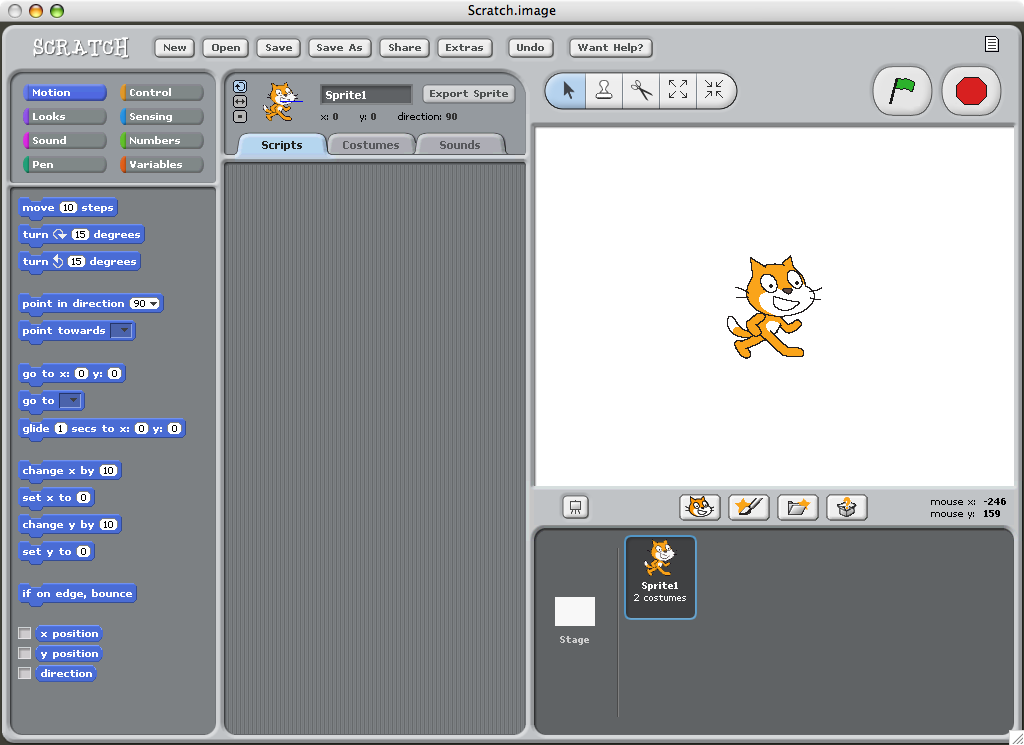
Task: Get a surprise sprite
Action: coord(846,507)
